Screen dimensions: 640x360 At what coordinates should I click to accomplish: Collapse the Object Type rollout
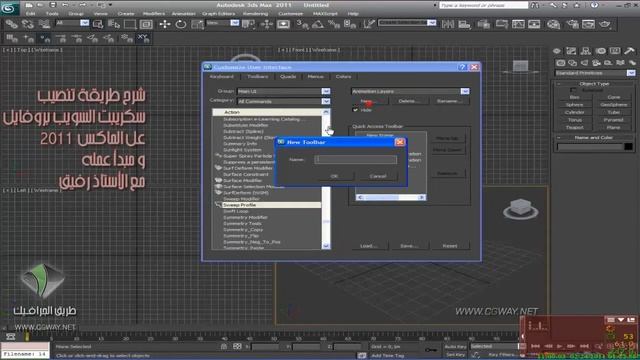[594, 83]
